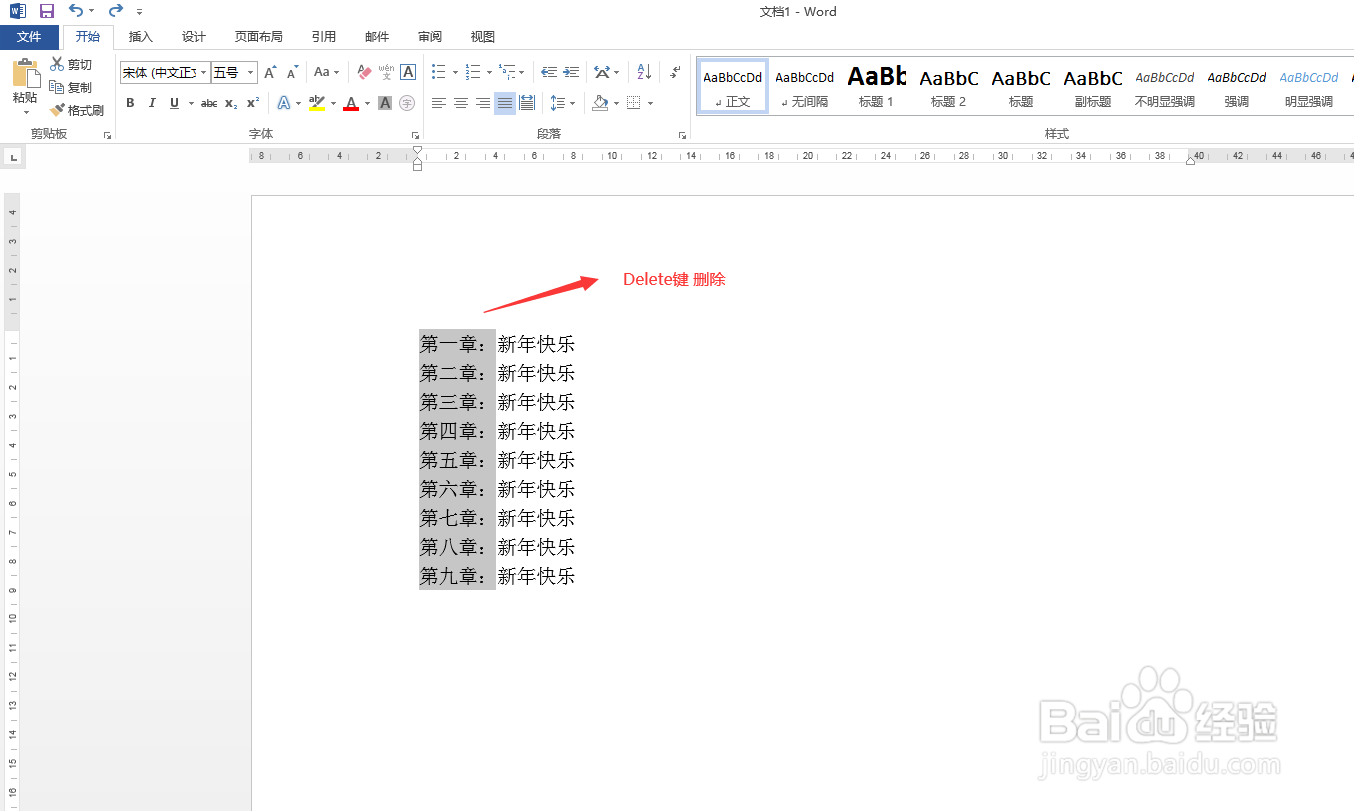
Task: Click the Show paragraph marks icon
Action: [675, 72]
